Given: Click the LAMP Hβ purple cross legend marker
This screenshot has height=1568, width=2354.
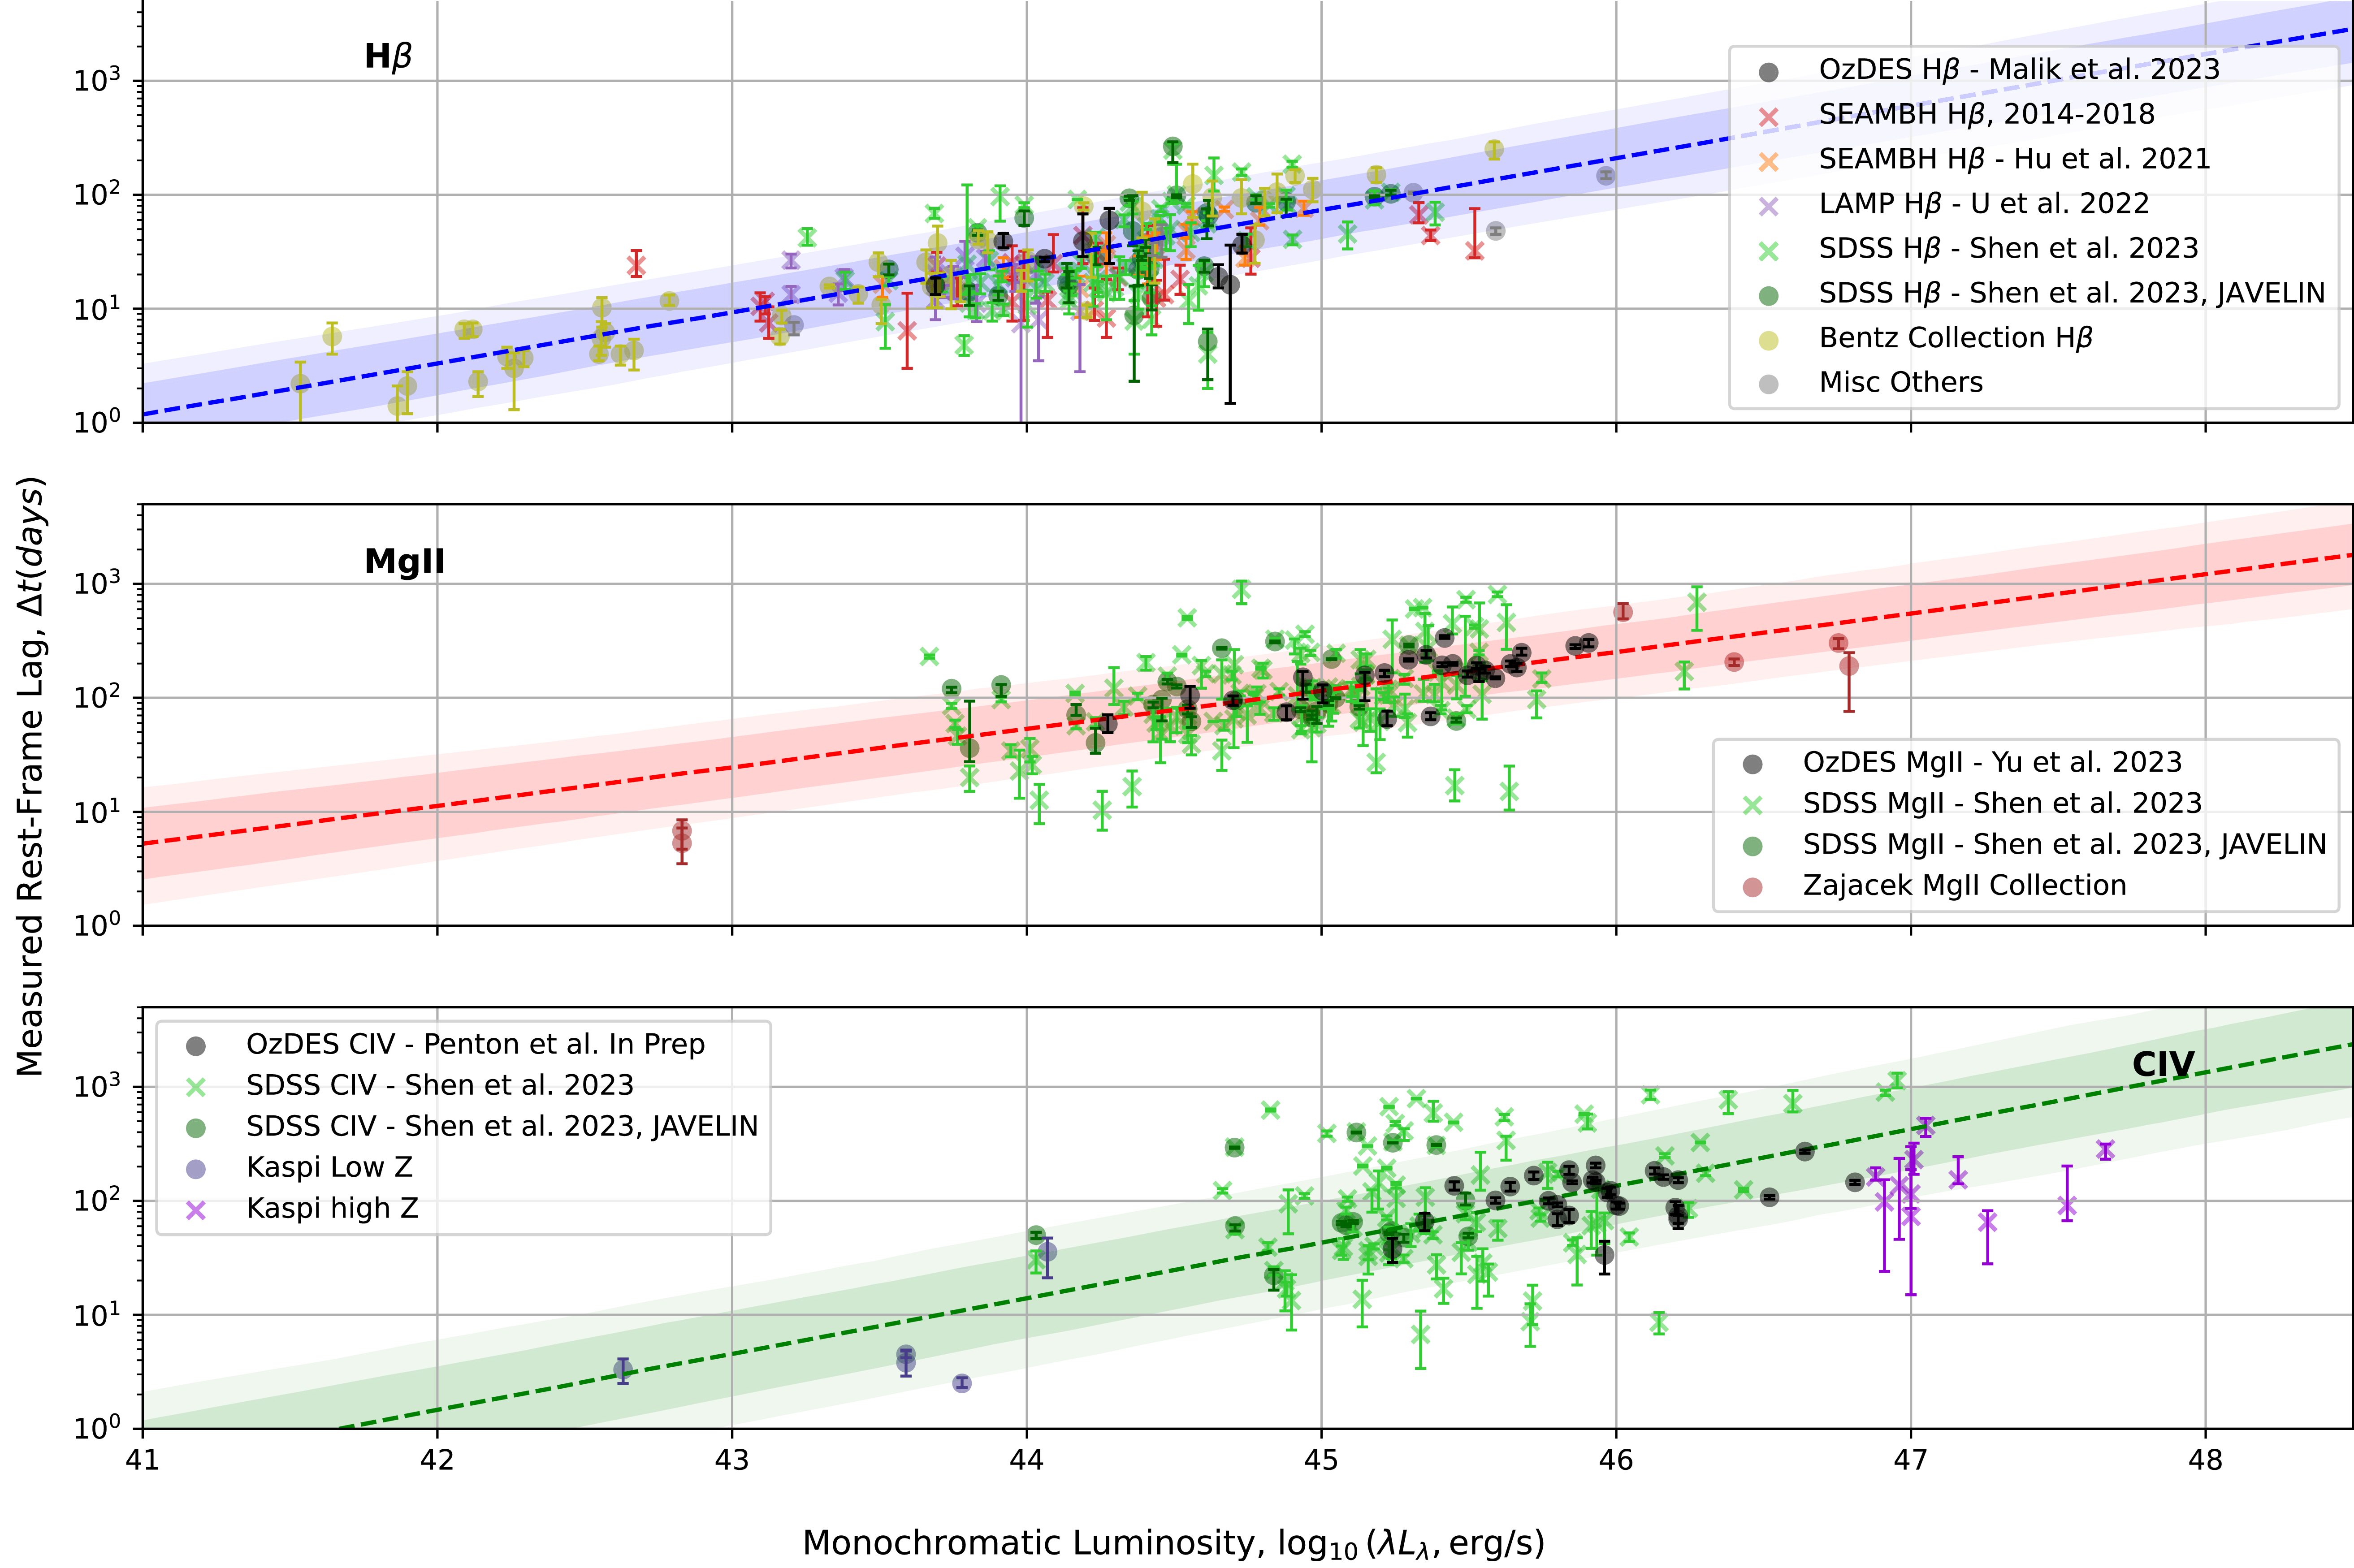Looking at the screenshot, I should click(x=1768, y=206).
